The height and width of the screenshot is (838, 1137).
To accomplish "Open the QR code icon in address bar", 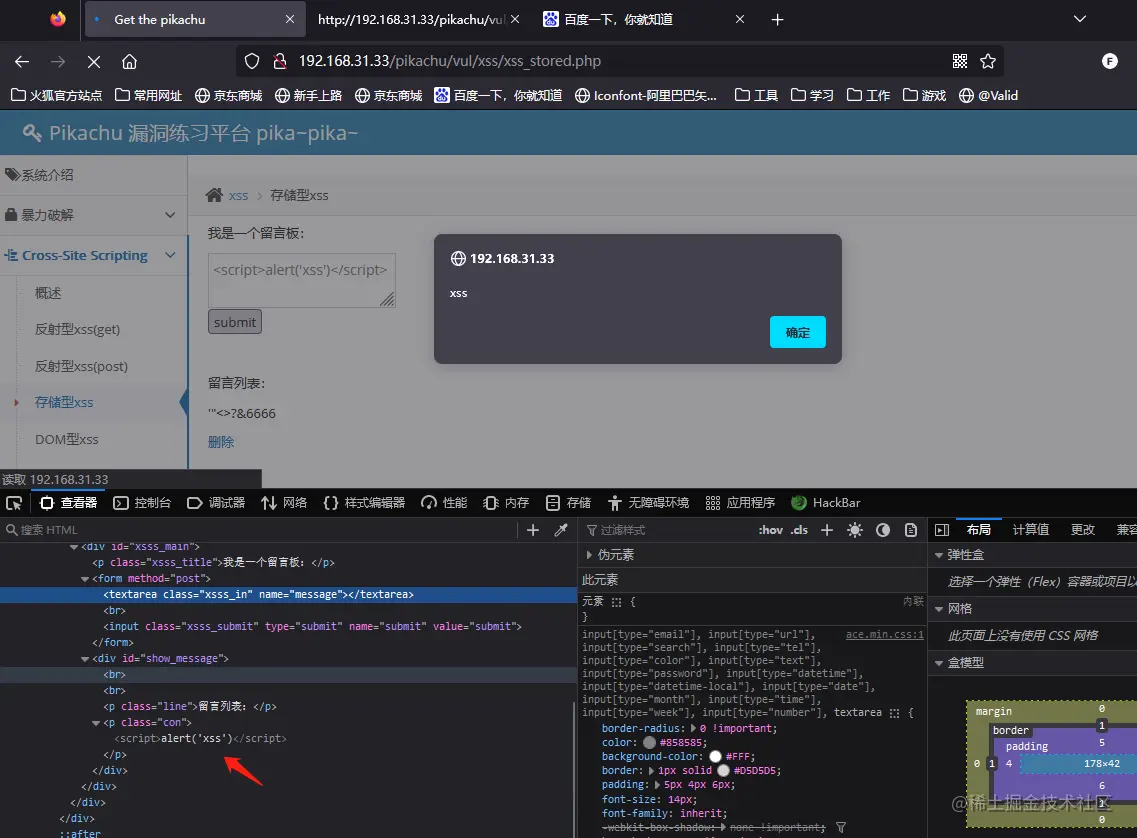I will tap(959, 62).
